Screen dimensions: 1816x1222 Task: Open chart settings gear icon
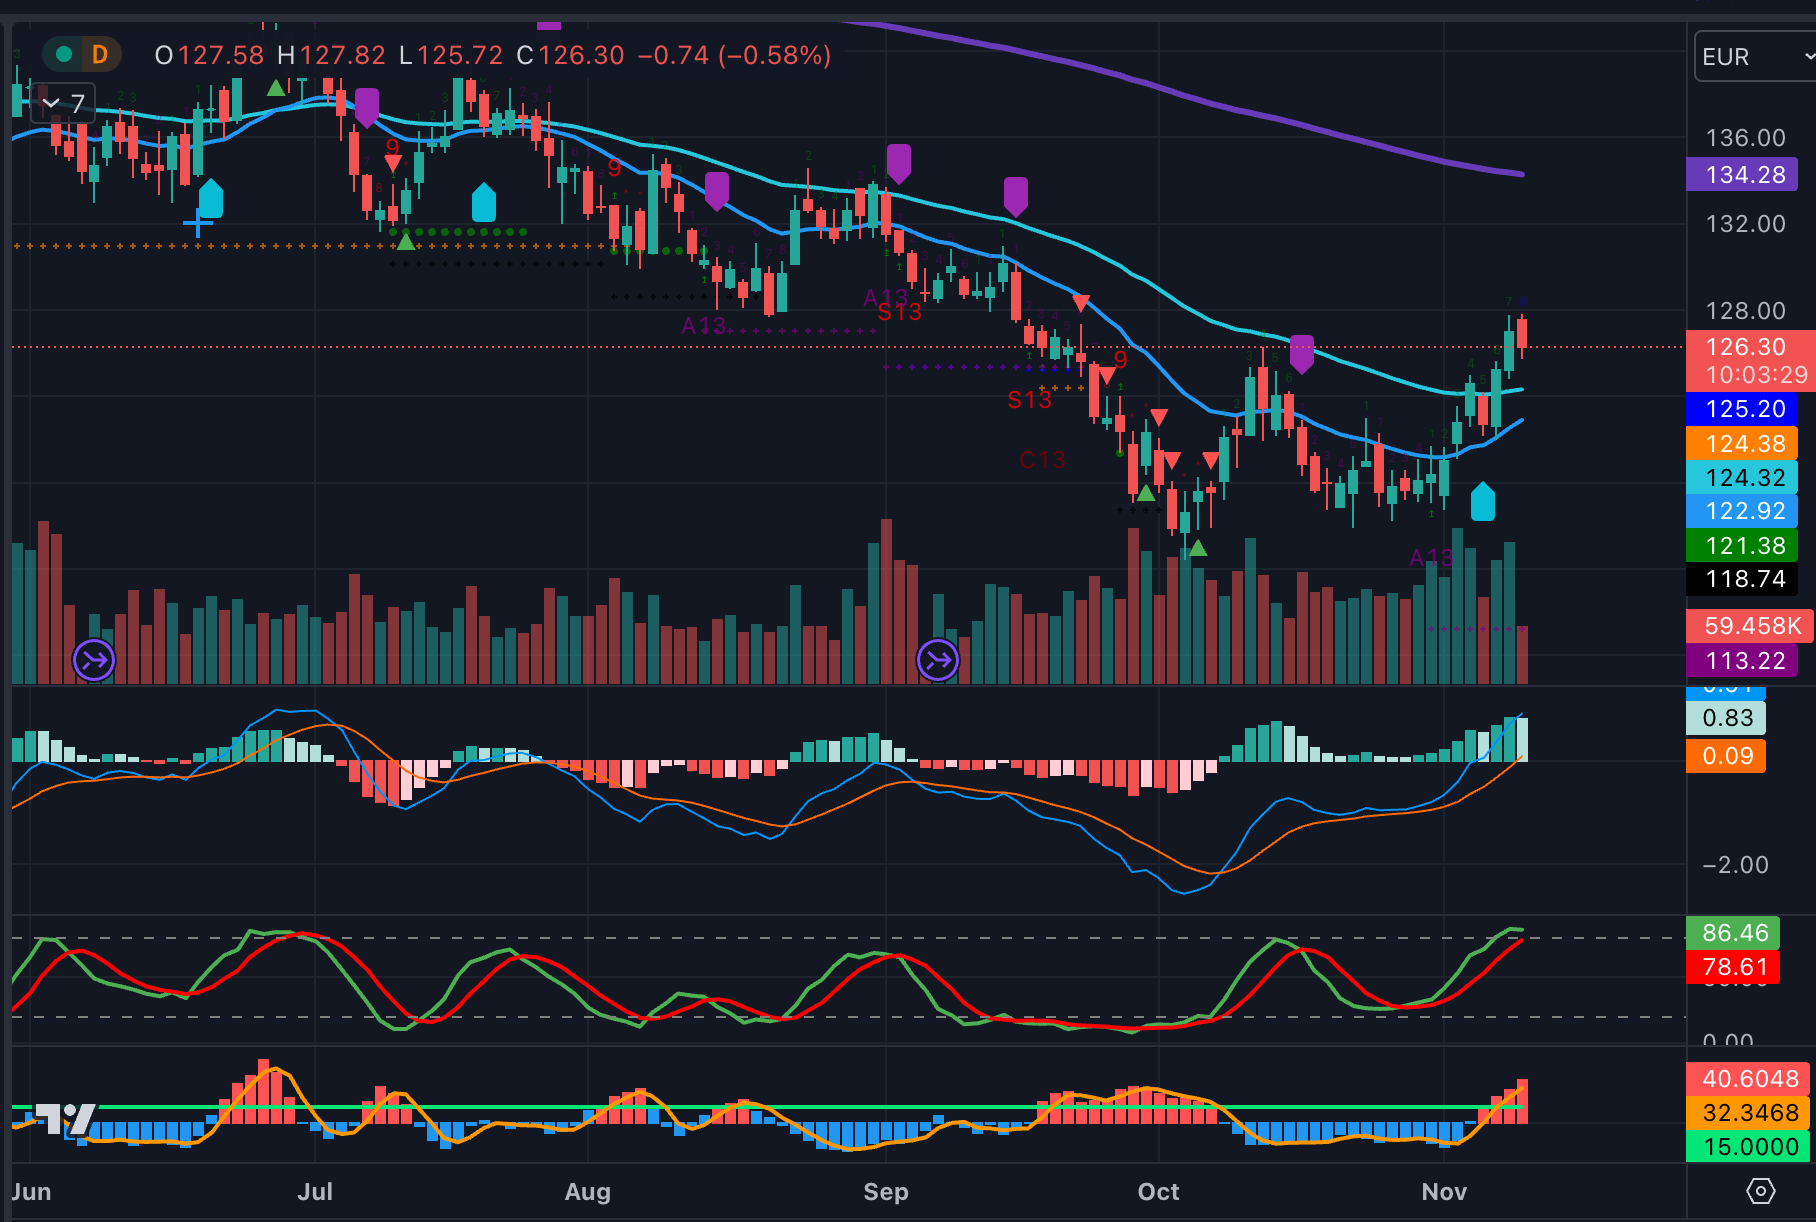(1760, 1191)
